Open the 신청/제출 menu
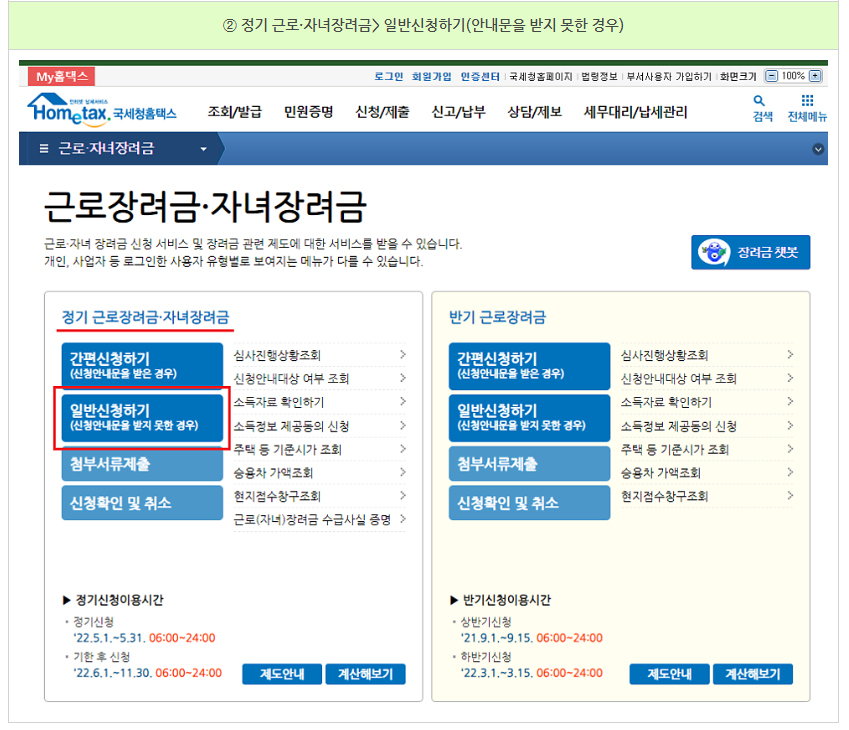Screen dimensions: 849x730 [x=382, y=112]
